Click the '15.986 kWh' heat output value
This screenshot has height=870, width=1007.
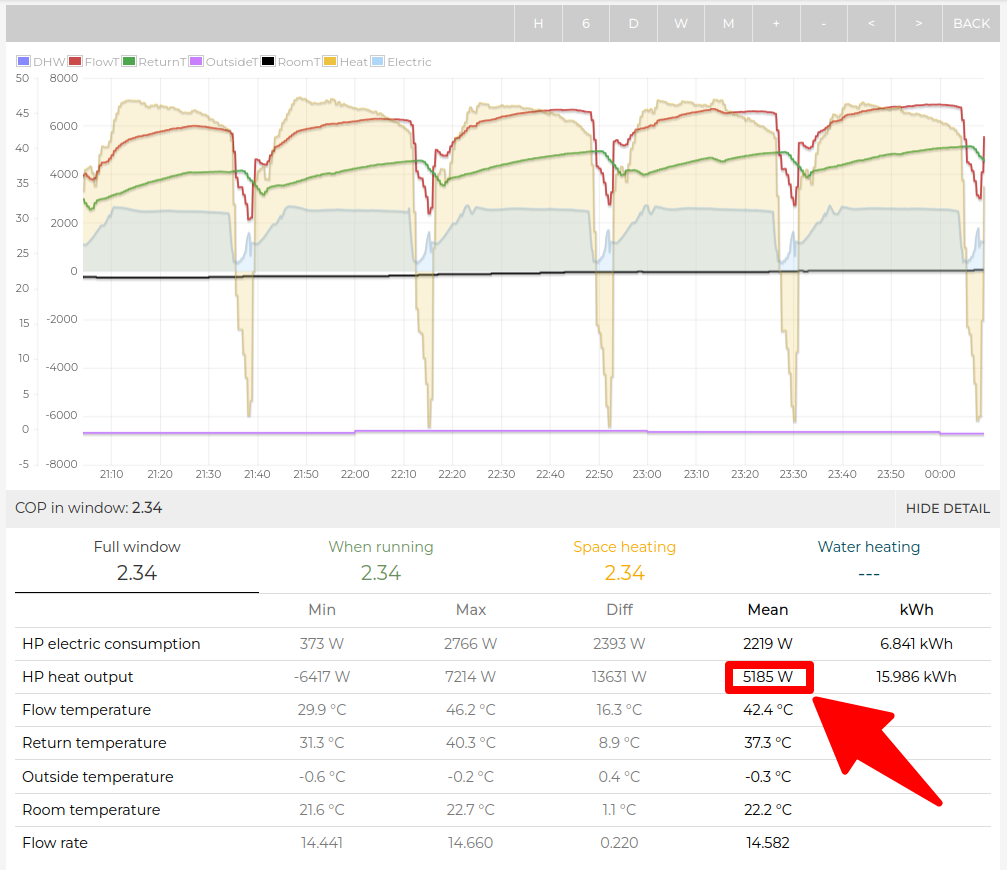coord(916,677)
